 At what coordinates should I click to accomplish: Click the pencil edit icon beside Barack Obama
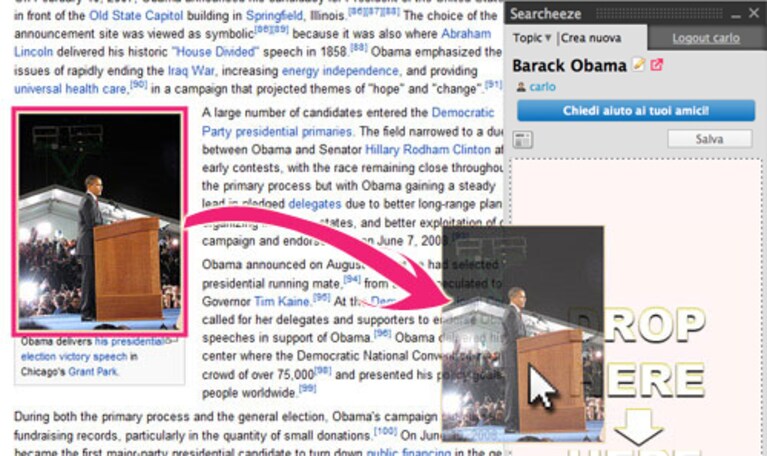click(x=638, y=65)
